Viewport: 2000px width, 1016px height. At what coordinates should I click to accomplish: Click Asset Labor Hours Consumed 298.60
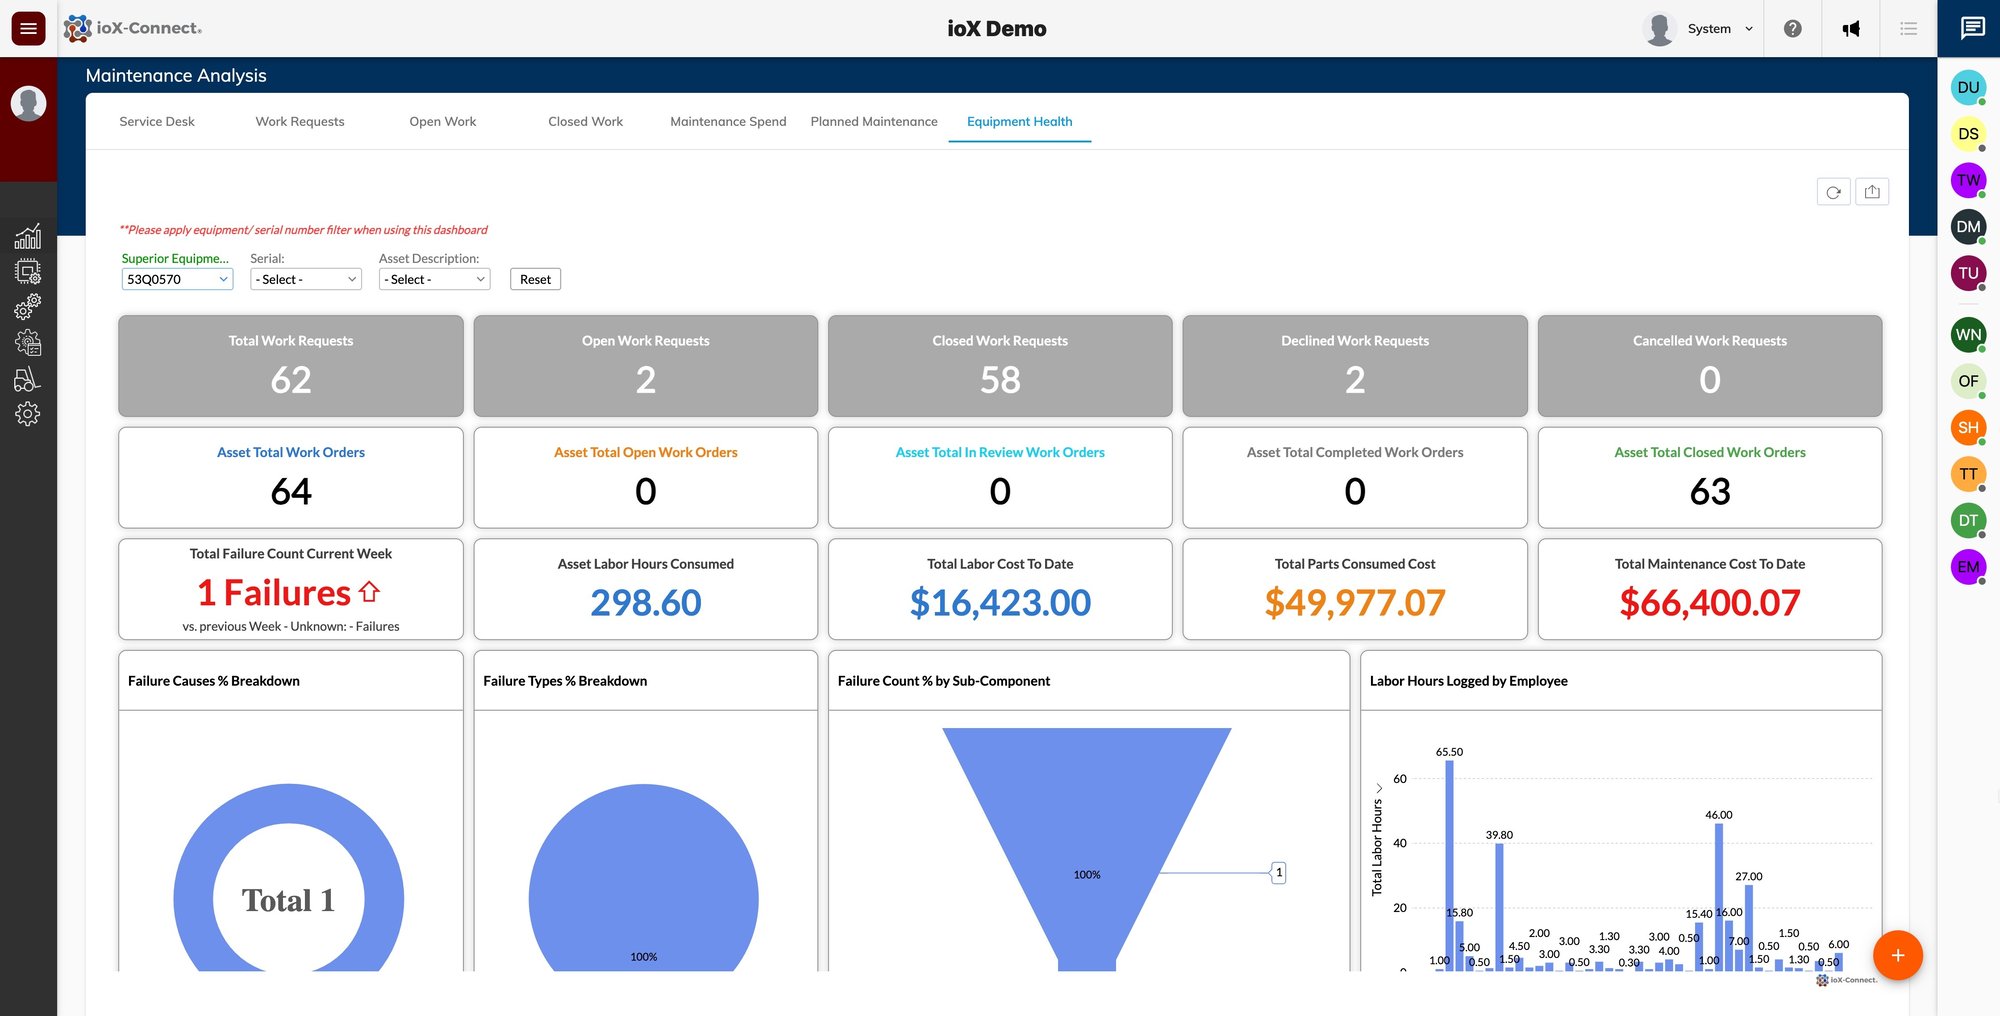coord(646,603)
